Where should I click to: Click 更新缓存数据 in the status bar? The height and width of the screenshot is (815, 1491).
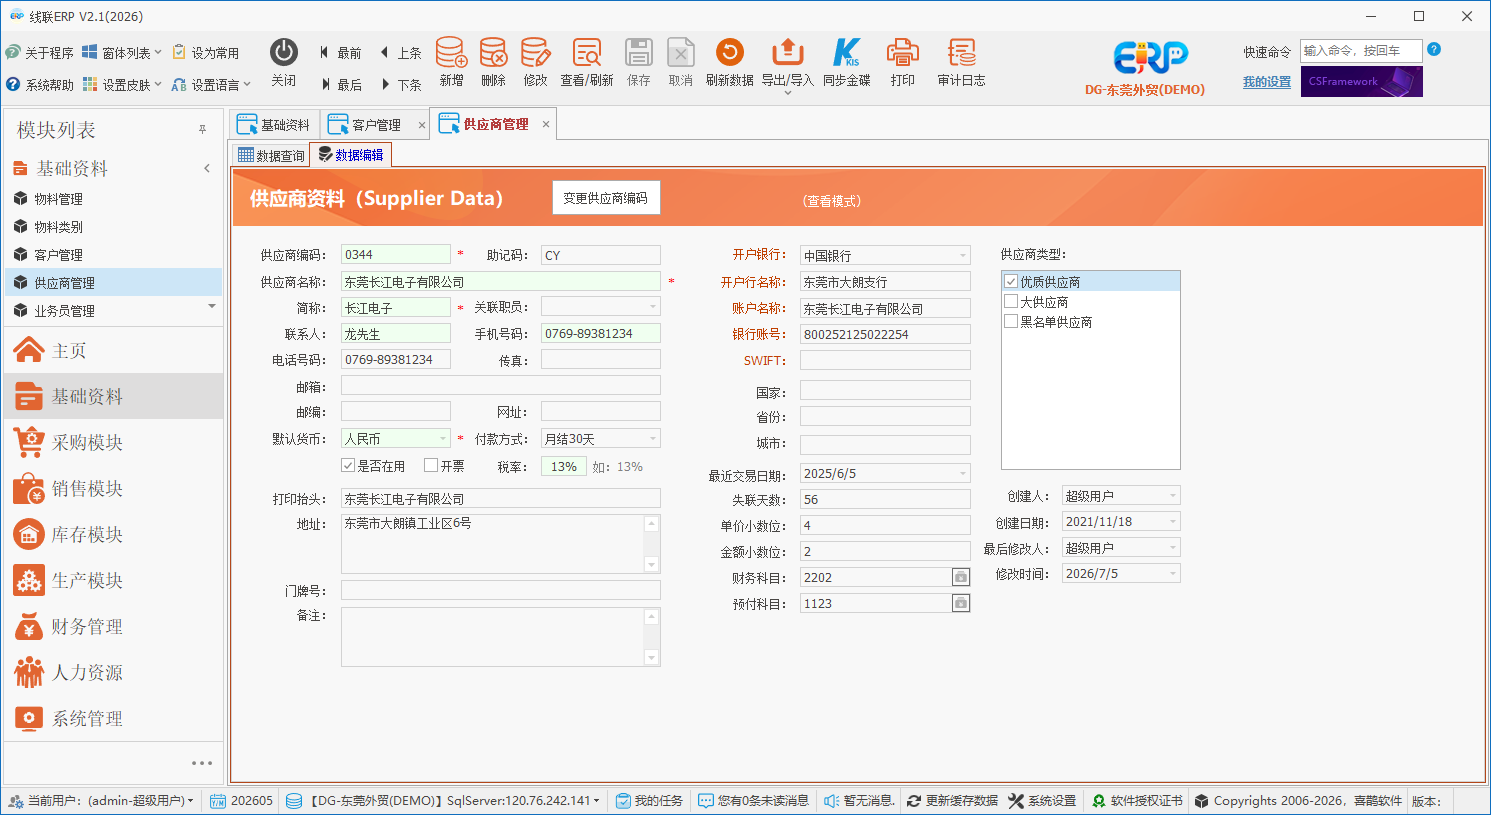(x=952, y=801)
